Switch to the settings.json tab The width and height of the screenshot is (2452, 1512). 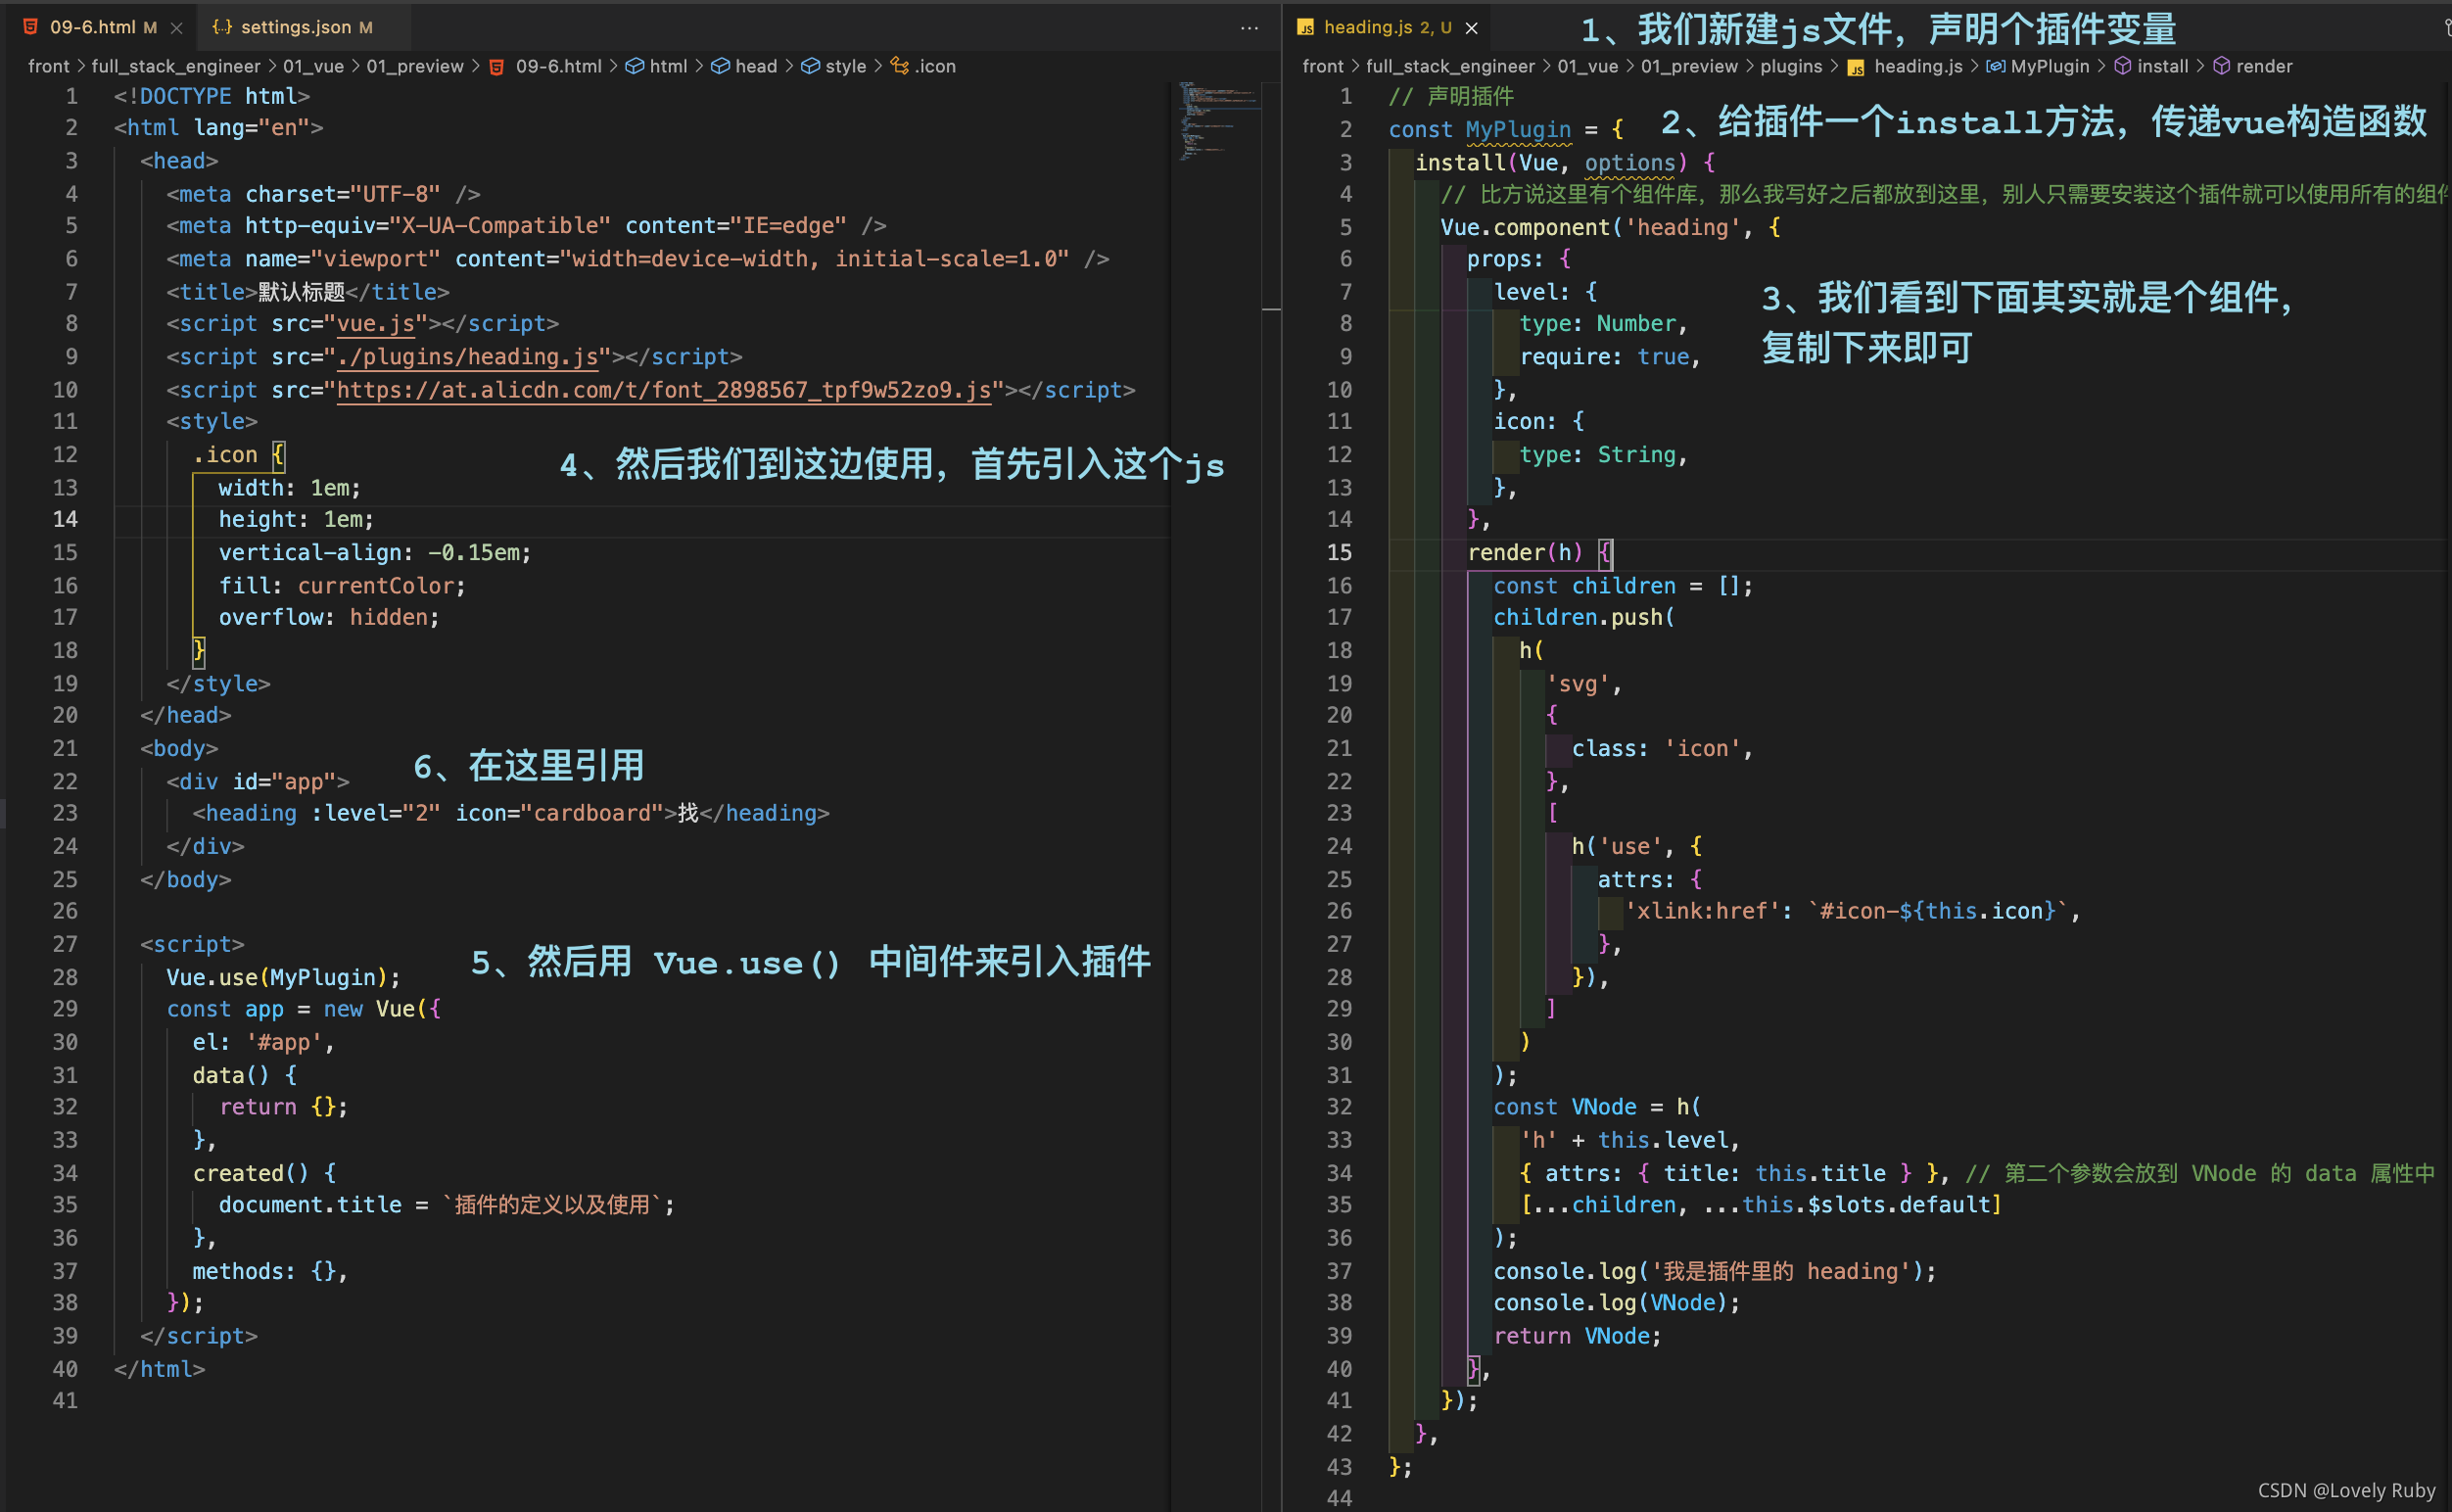295,27
